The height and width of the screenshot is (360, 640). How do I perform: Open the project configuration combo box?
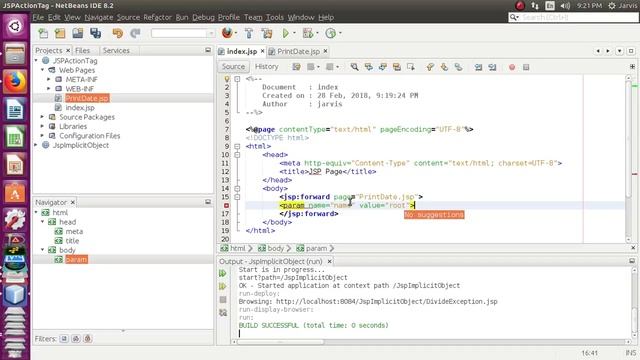(x=183, y=33)
